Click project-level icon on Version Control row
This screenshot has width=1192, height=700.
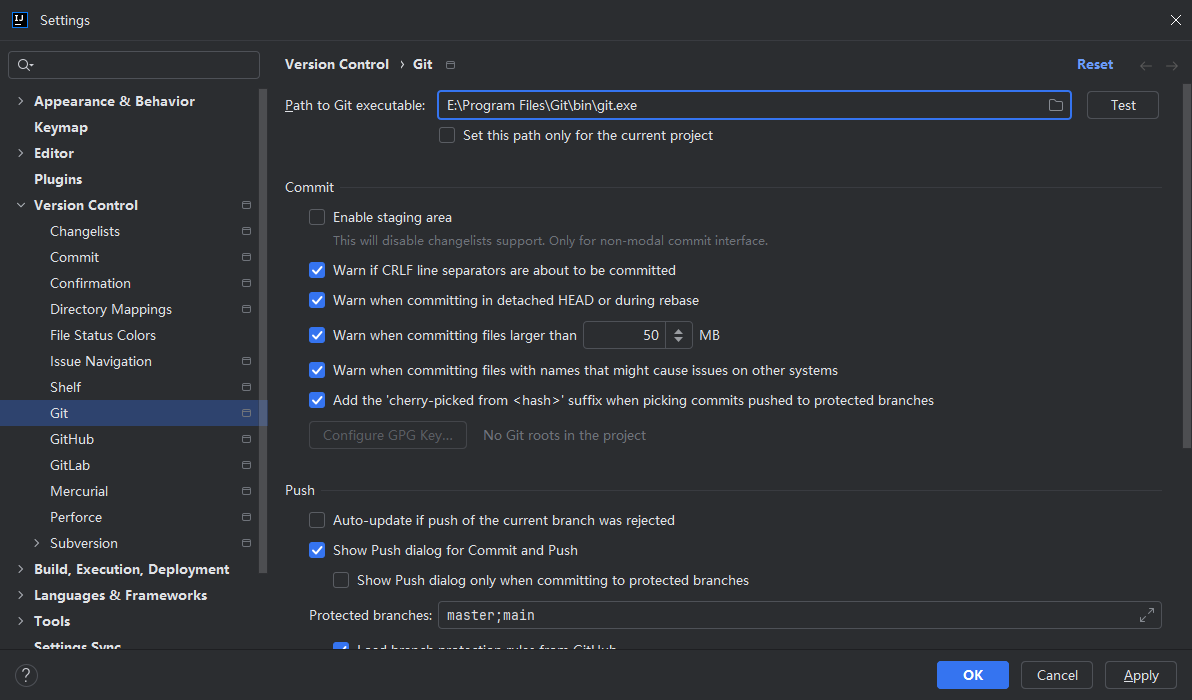[246, 205]
